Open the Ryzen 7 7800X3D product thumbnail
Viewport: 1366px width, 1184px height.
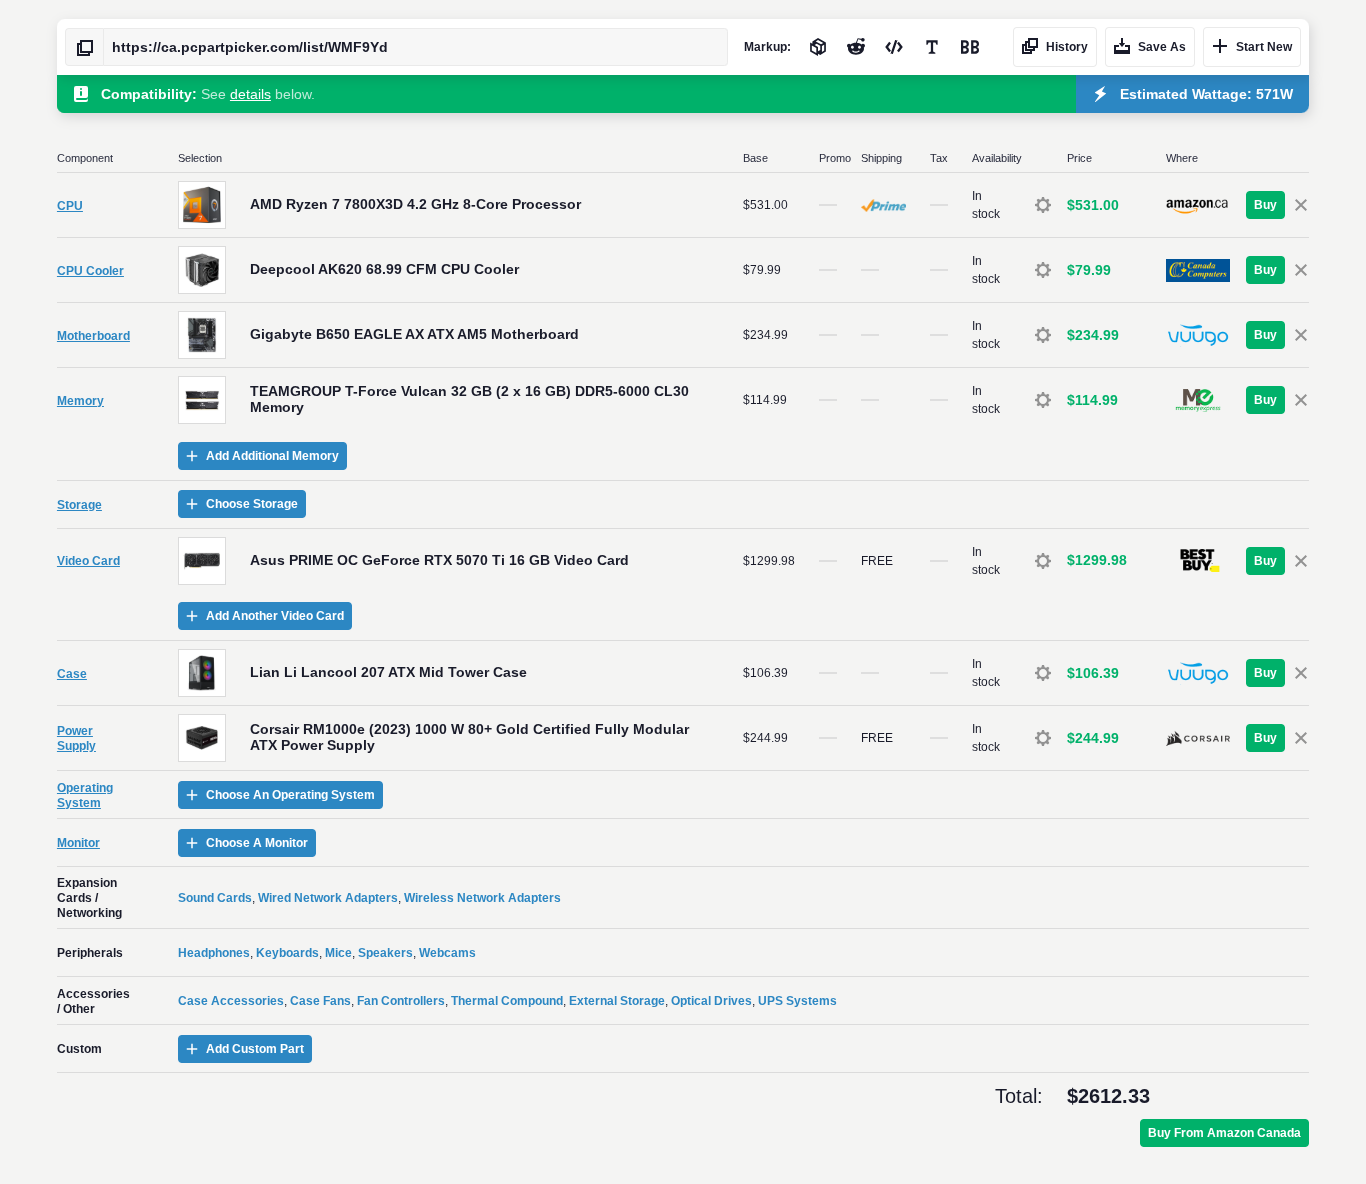pos(202,205)
